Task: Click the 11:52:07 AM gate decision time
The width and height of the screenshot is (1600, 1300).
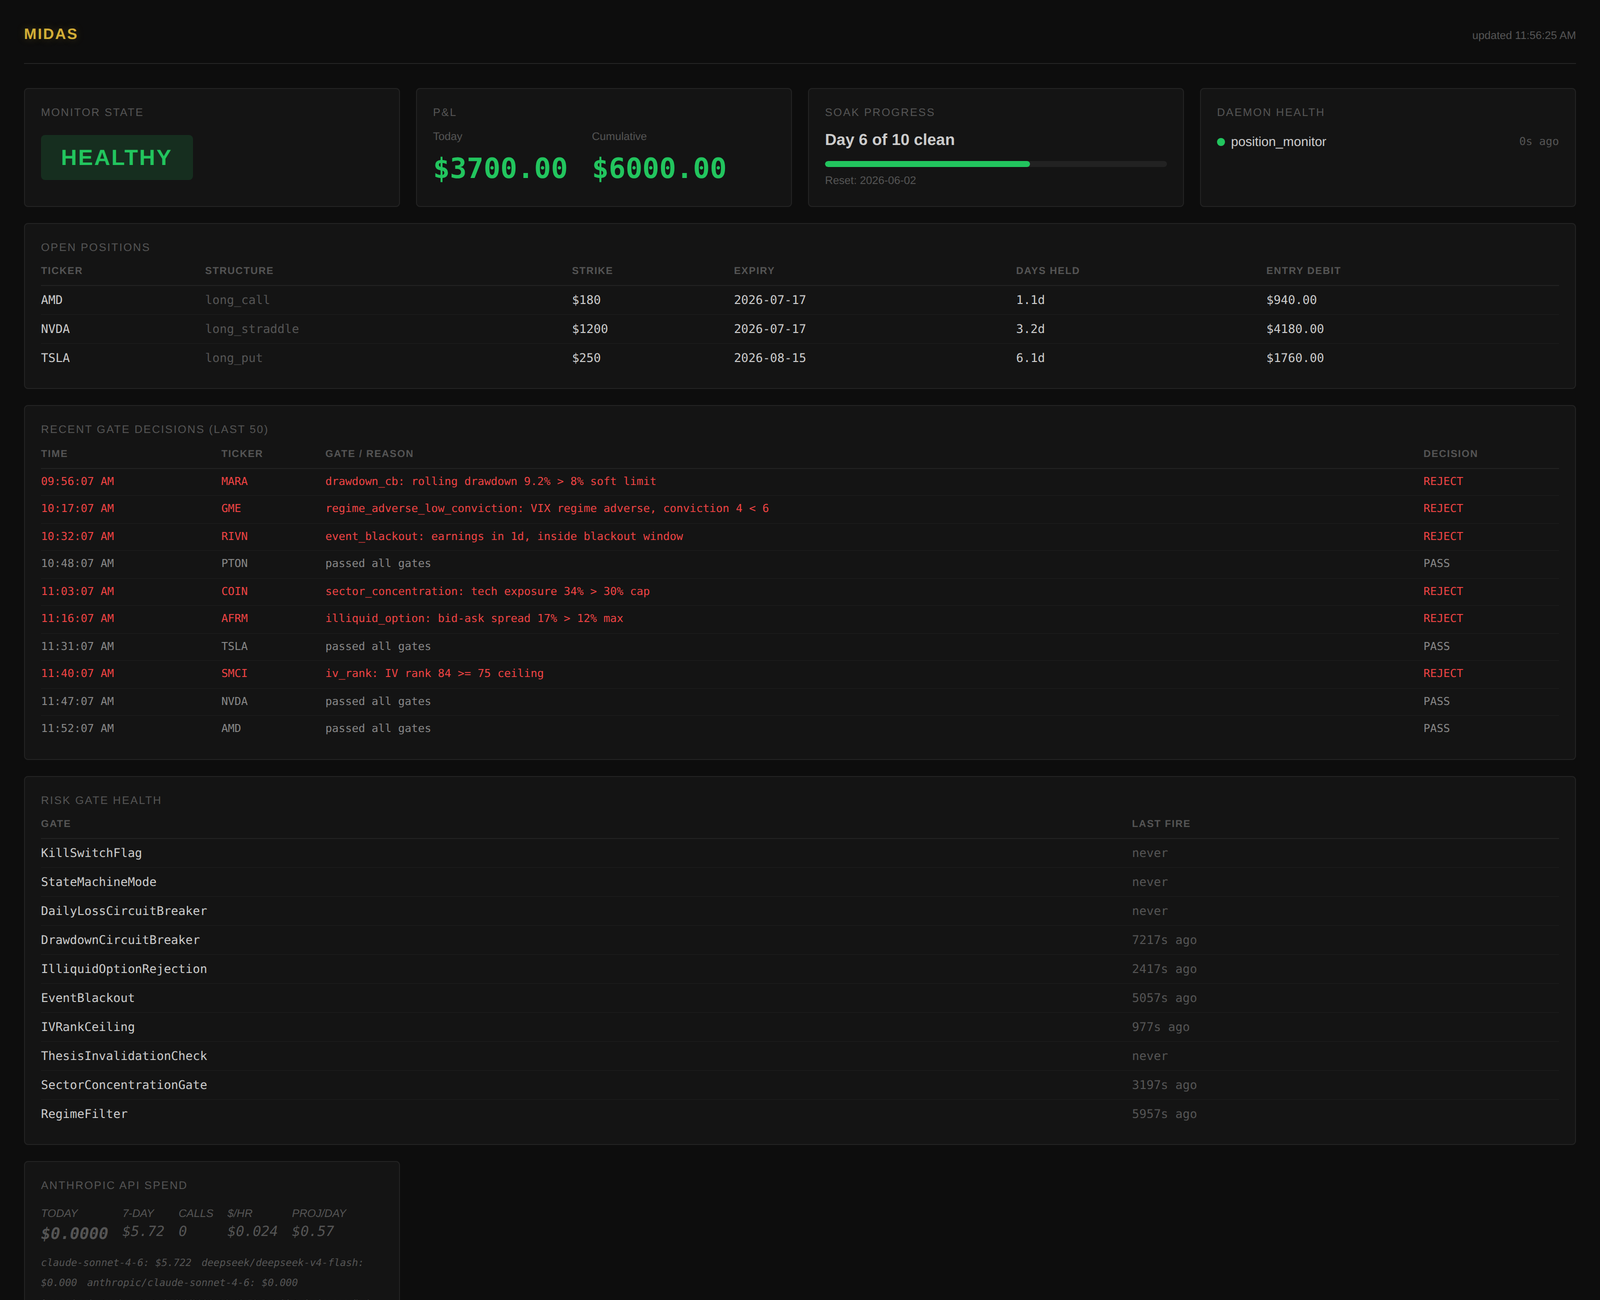Action: [77, 729]
